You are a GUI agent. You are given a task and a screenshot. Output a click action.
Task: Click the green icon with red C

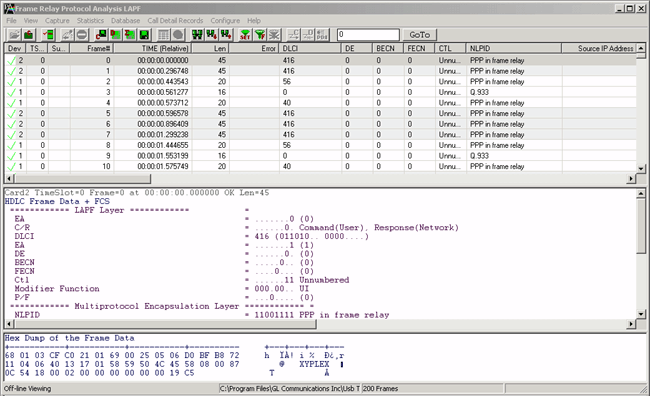click(x=101, y=34)
